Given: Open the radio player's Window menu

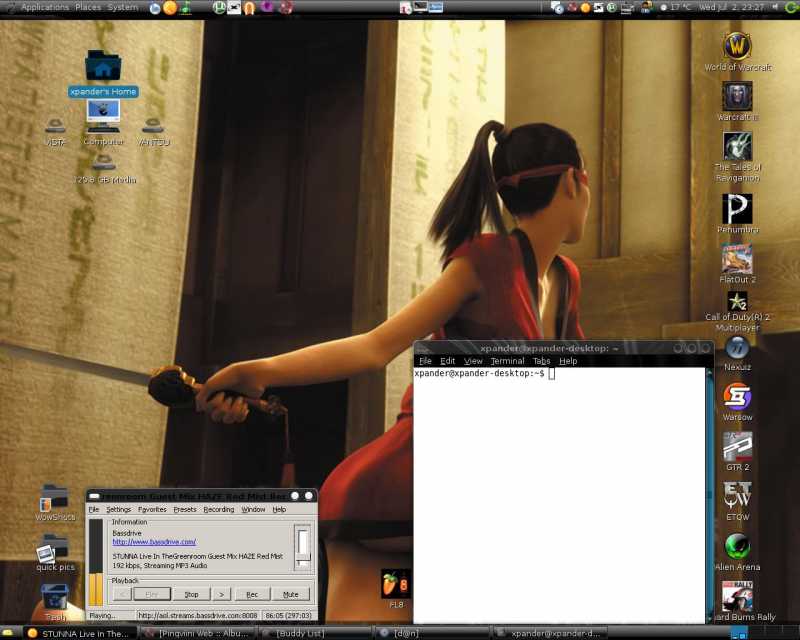Looking at the screenshot, I should pyautogui.click(x=253, y=509).
